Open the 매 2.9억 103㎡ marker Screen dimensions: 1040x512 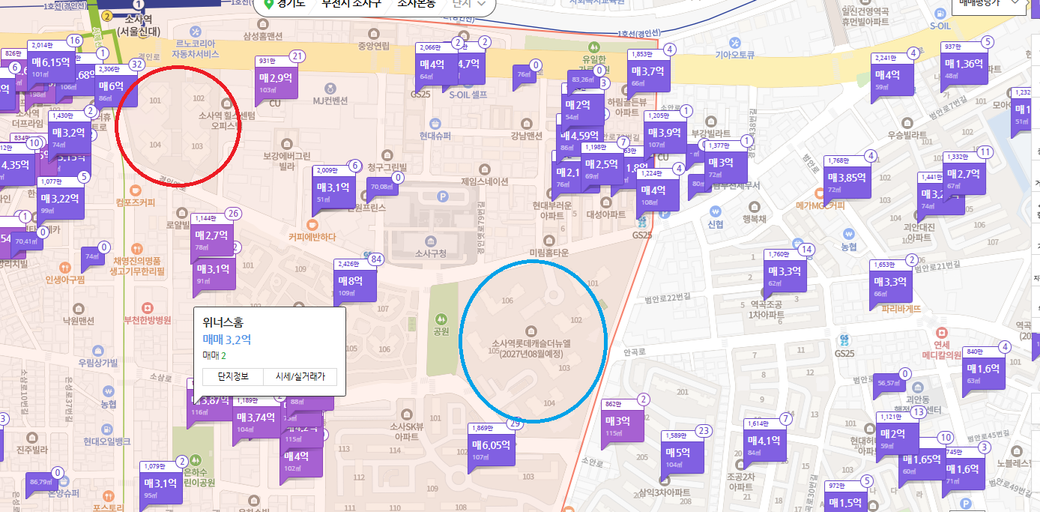click(276, 80)
